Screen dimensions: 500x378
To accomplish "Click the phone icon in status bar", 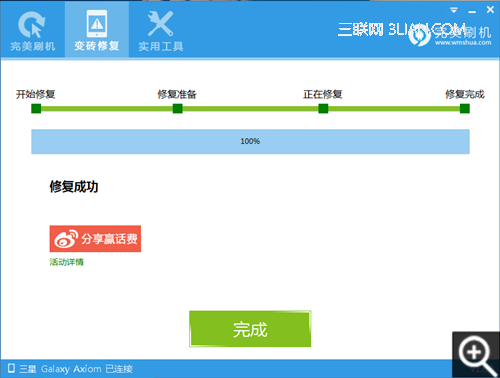I will [x=11, y=368].
